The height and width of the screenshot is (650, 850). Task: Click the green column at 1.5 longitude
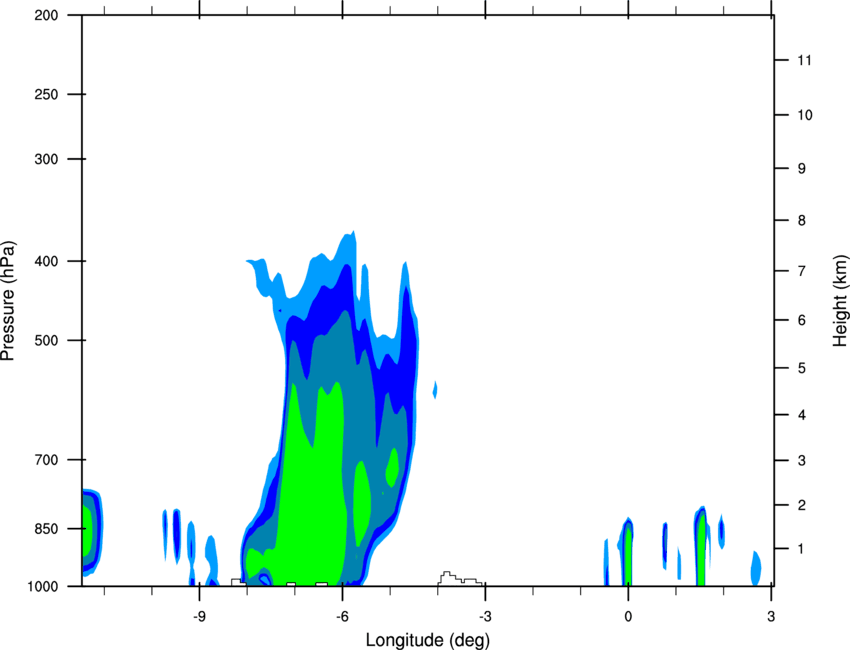(701, 550)
